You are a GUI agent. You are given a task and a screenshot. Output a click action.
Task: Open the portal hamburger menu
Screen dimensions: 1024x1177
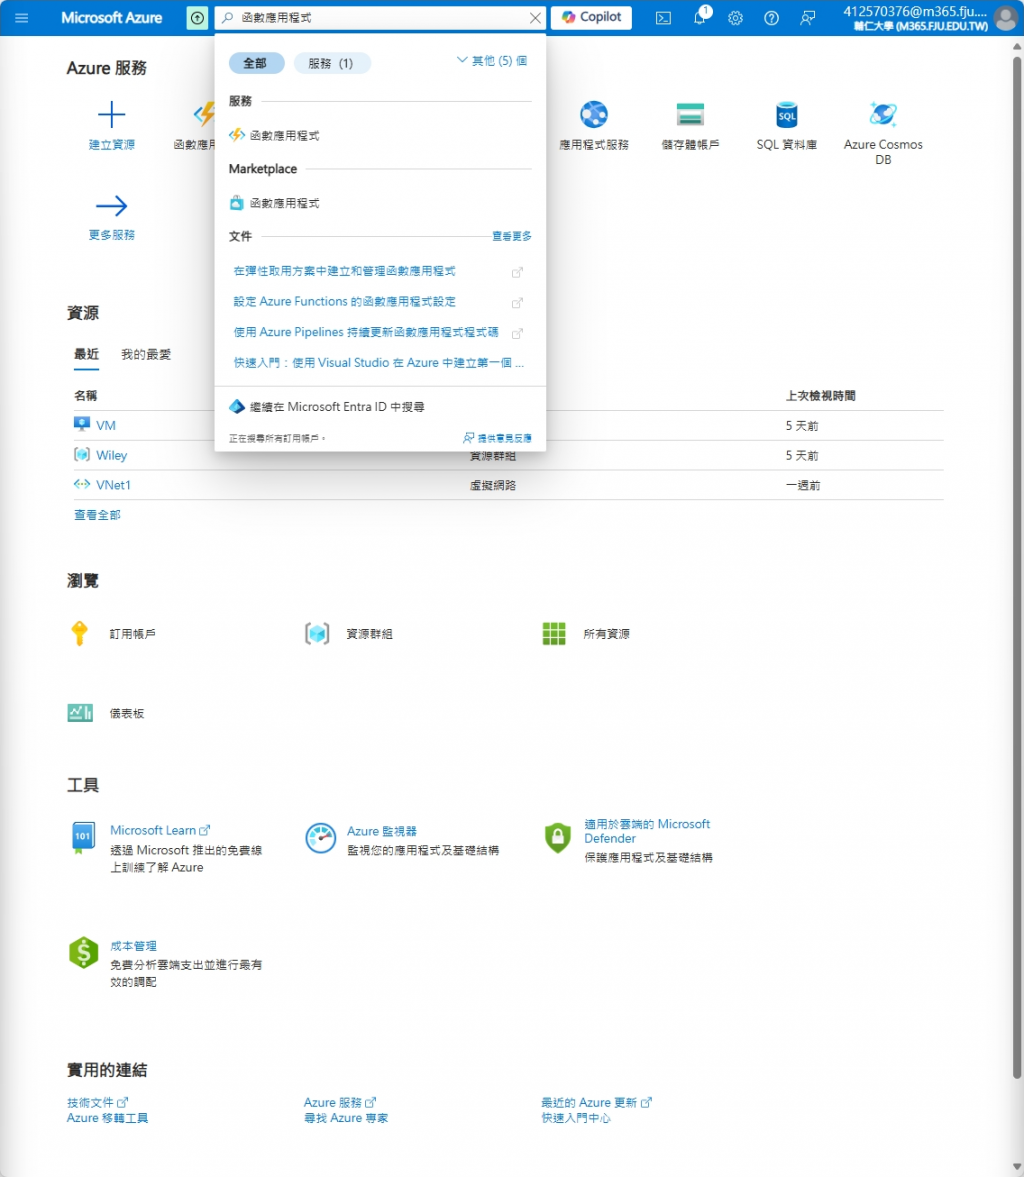click(21, 18)
